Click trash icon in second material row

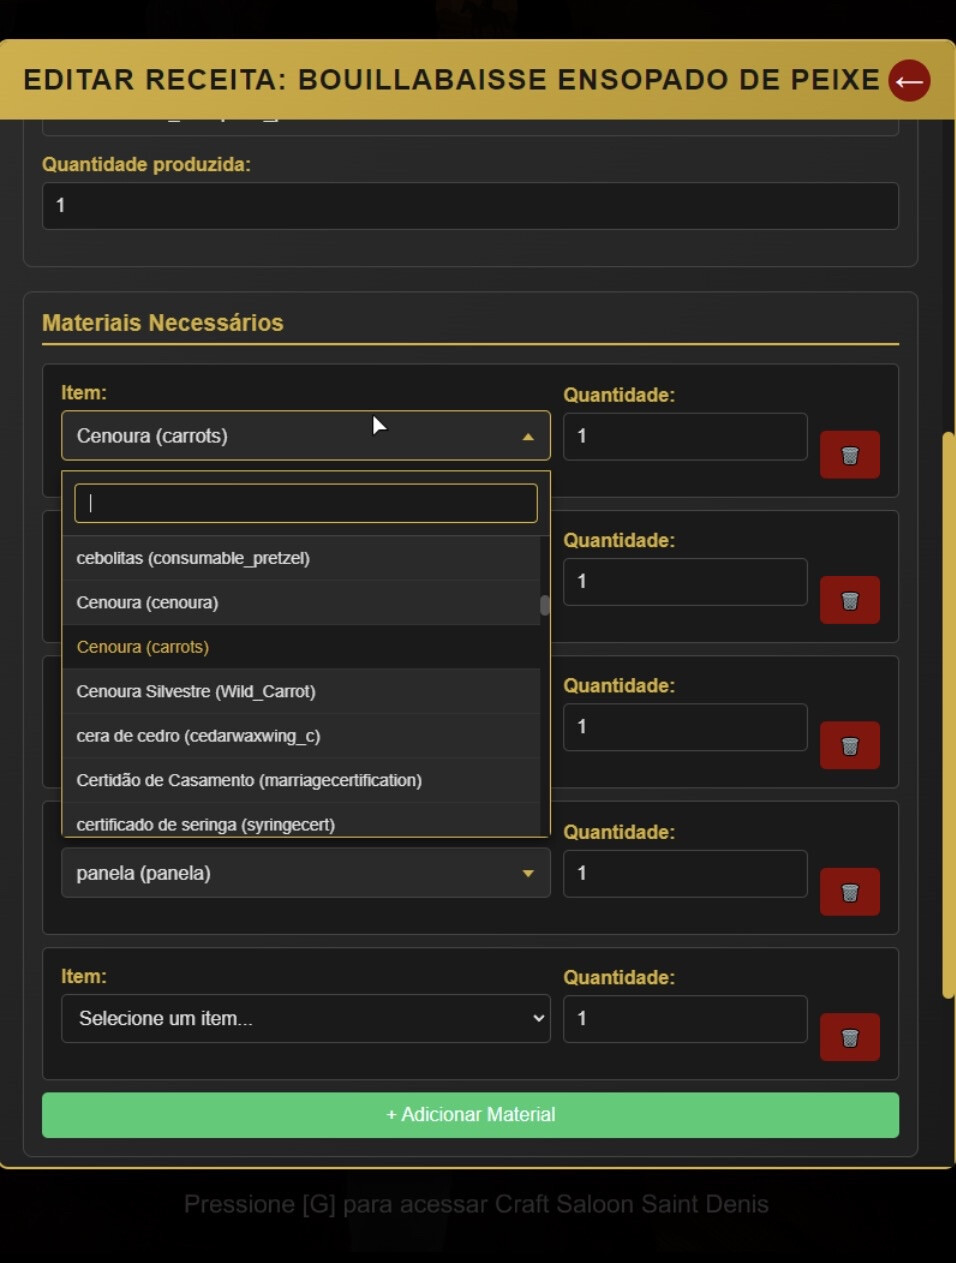pyautogui.click(x=849, y=600)
